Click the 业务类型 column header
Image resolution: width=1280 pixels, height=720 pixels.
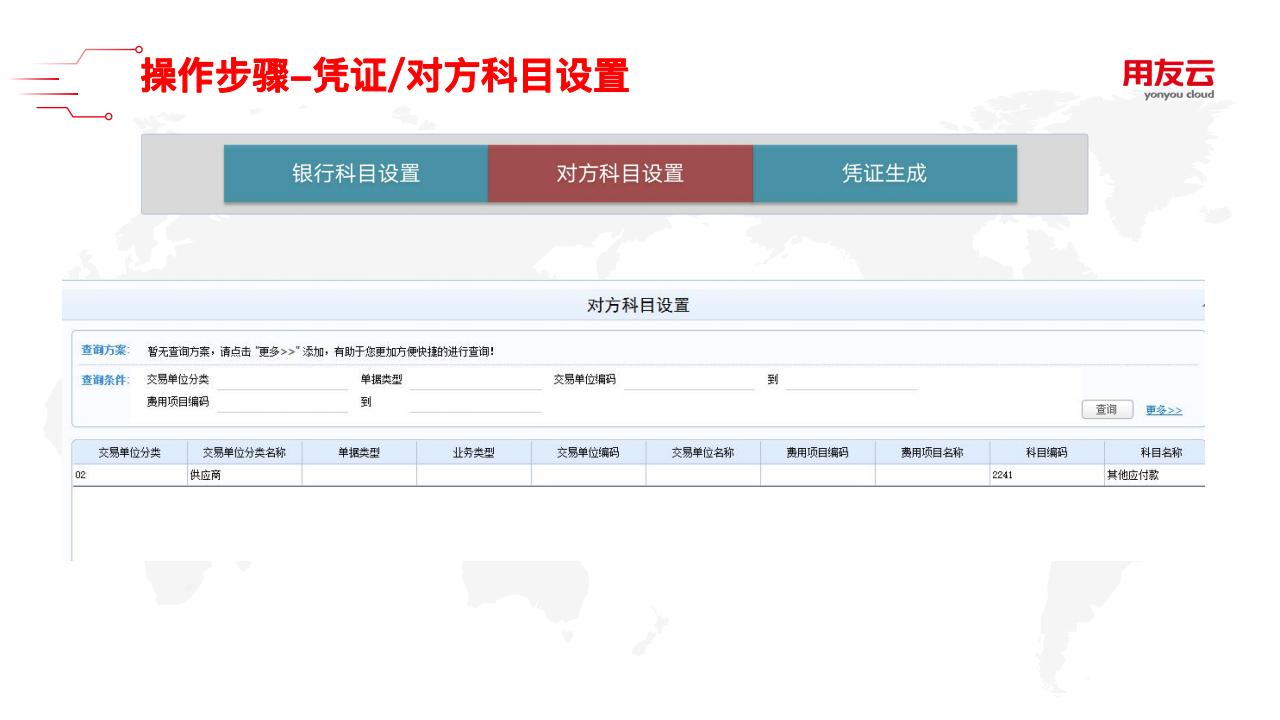(x=474, y=452)
